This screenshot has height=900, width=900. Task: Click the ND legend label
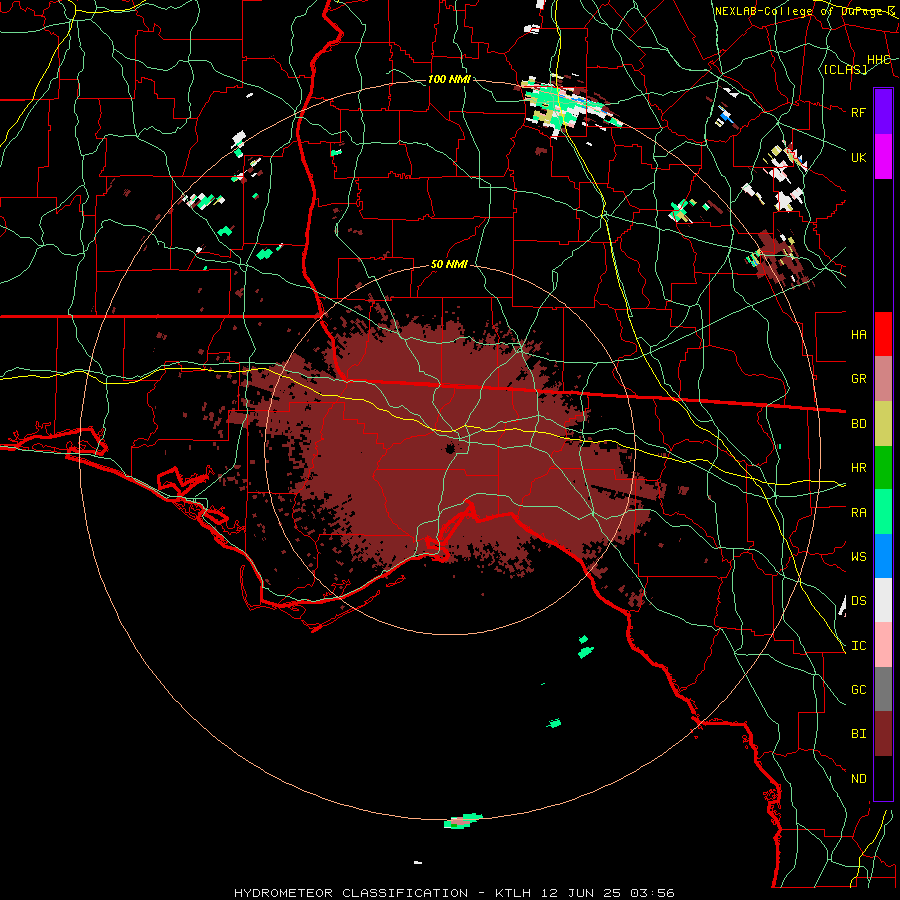(x=859, y=778)
